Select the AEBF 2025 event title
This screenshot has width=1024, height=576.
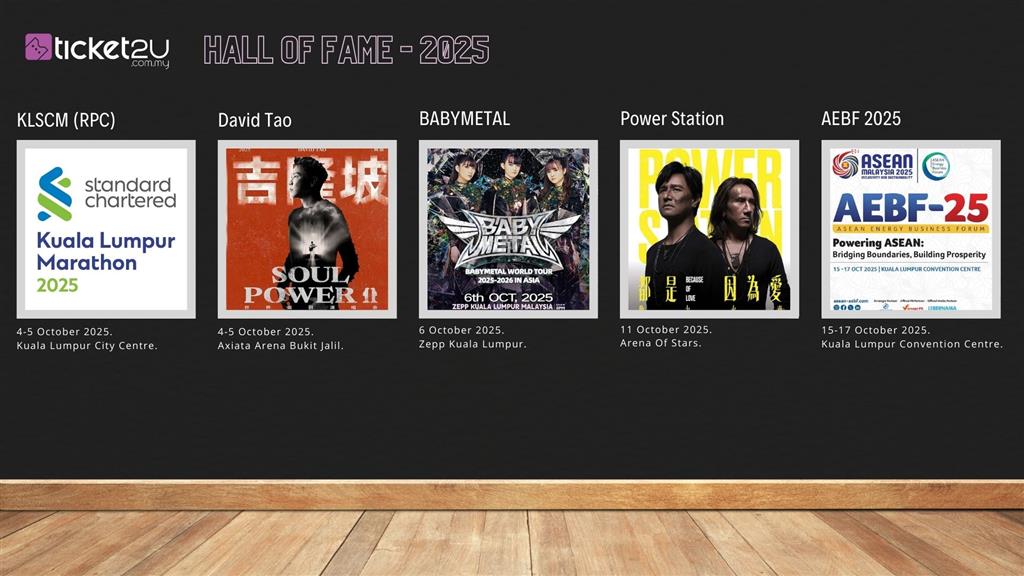[x=861, y=119]
